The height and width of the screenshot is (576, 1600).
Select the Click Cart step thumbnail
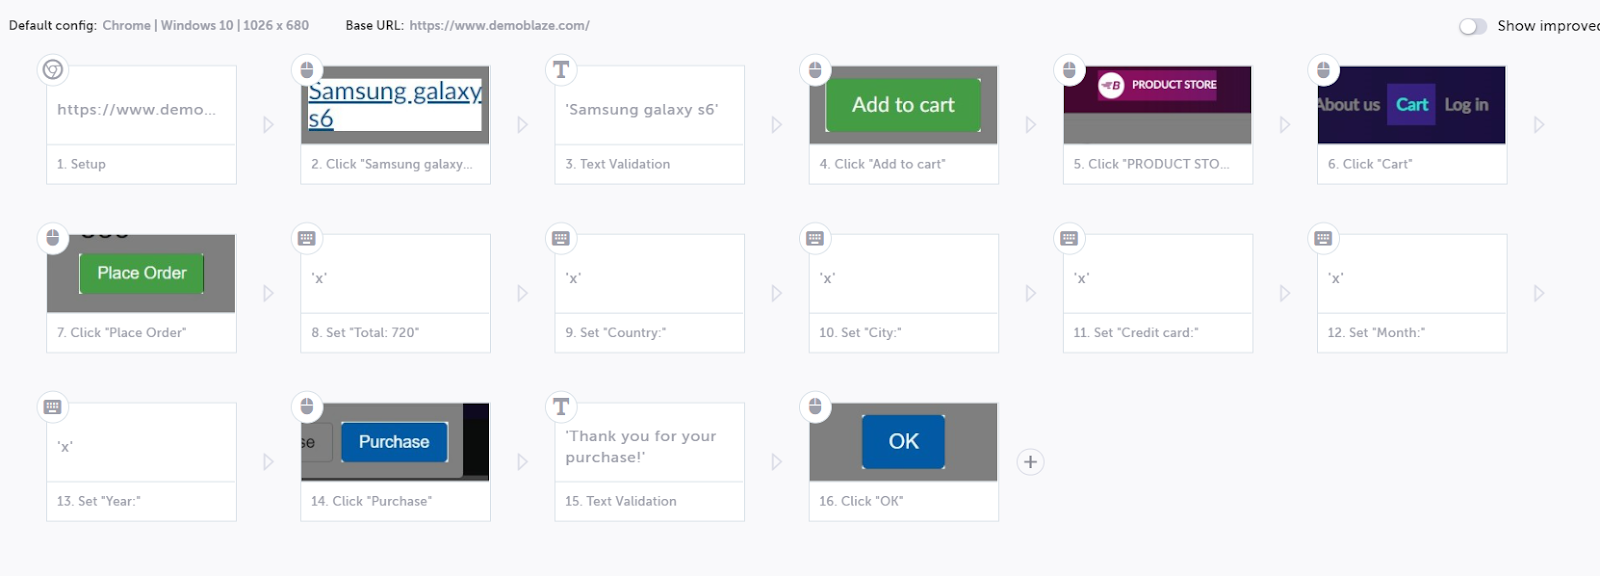[x=1411, y=105]
